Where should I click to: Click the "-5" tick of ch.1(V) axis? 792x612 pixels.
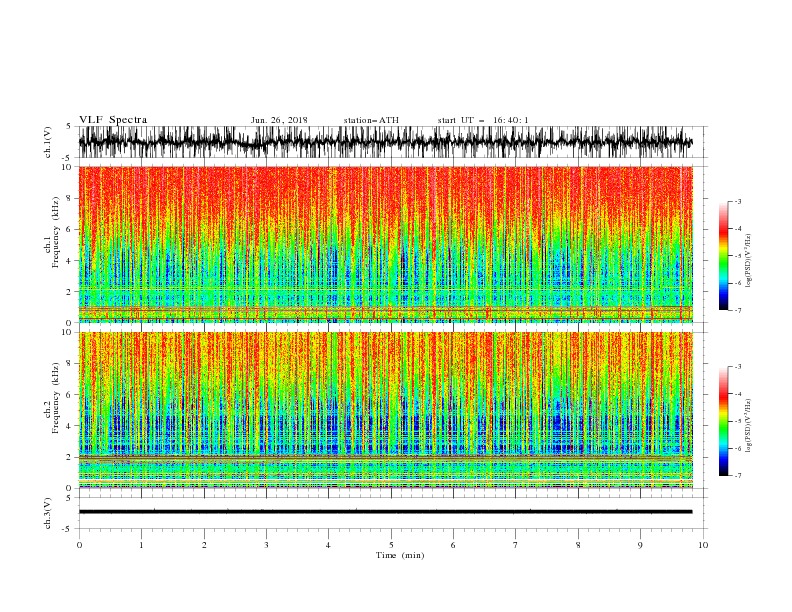68,158
